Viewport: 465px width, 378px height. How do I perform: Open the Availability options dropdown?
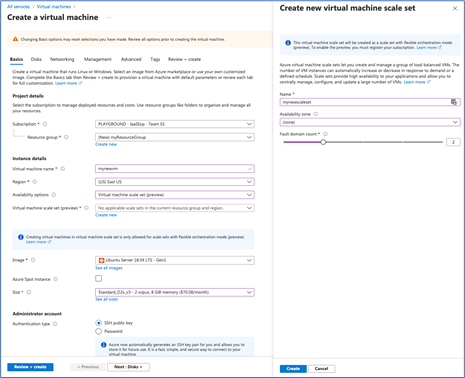click(x=175, y=195)
